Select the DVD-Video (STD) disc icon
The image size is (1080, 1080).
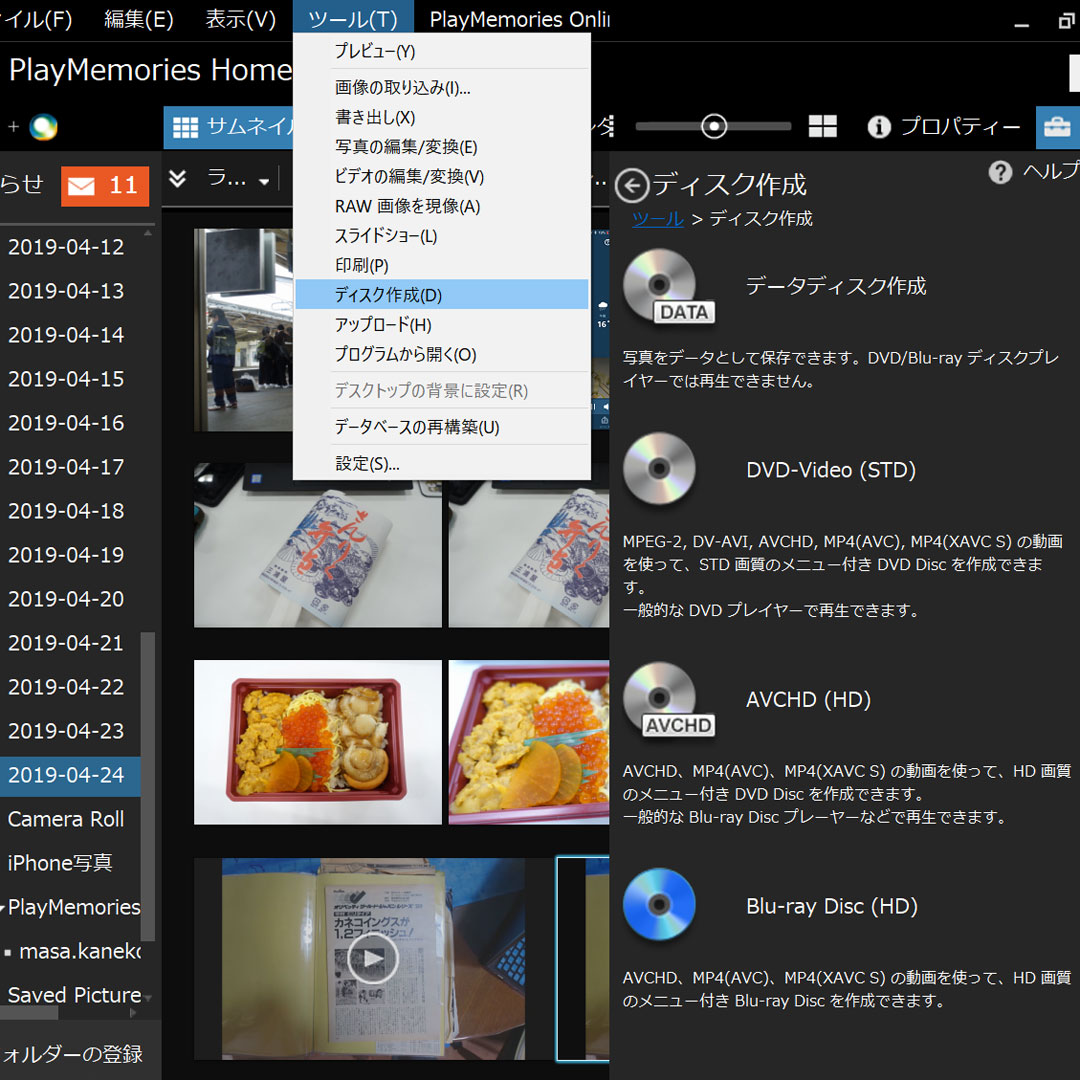click(x=659, y=469)
